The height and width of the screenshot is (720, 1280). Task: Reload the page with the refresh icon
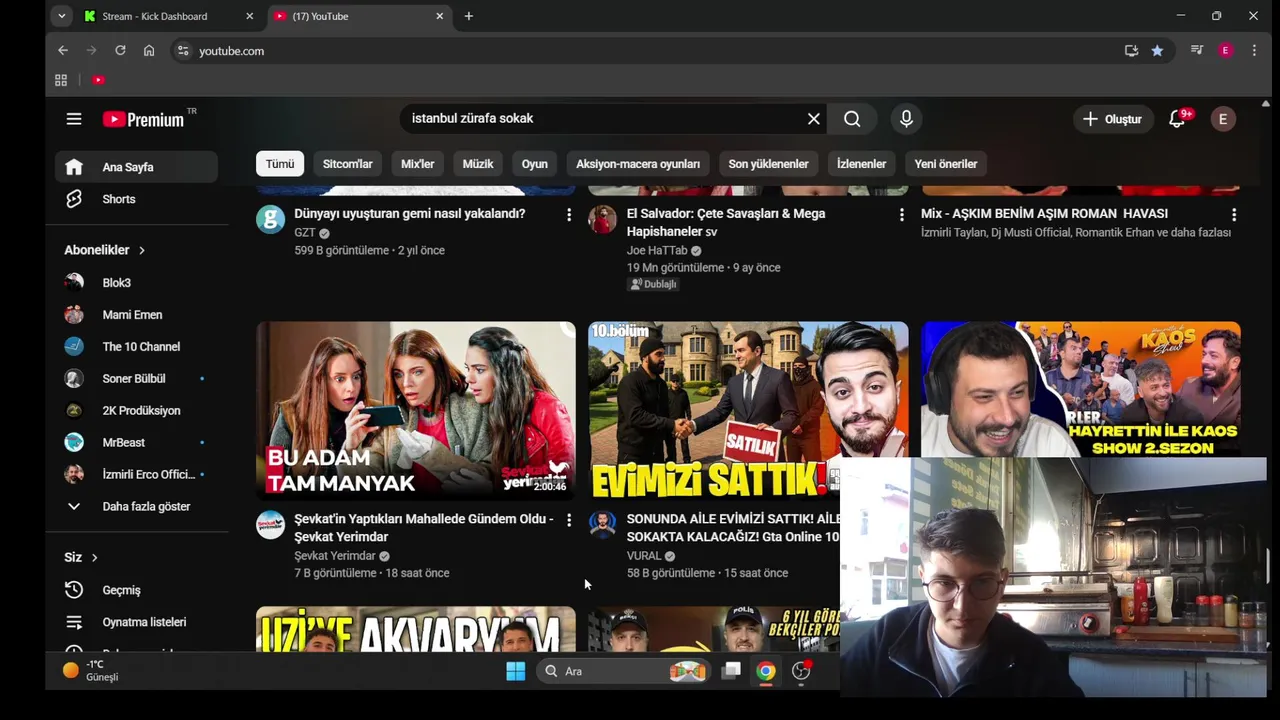coord(120,50)
